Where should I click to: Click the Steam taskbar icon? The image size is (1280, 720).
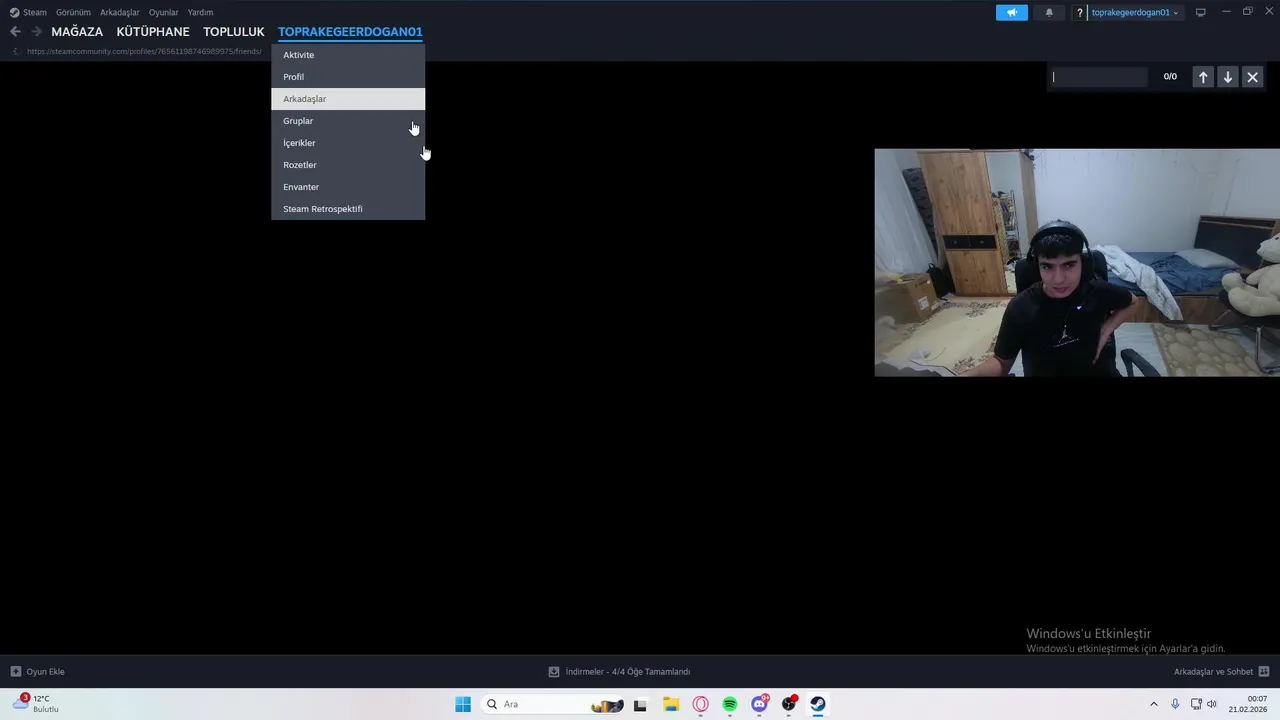pyautogui.click(x=818, y=704)
